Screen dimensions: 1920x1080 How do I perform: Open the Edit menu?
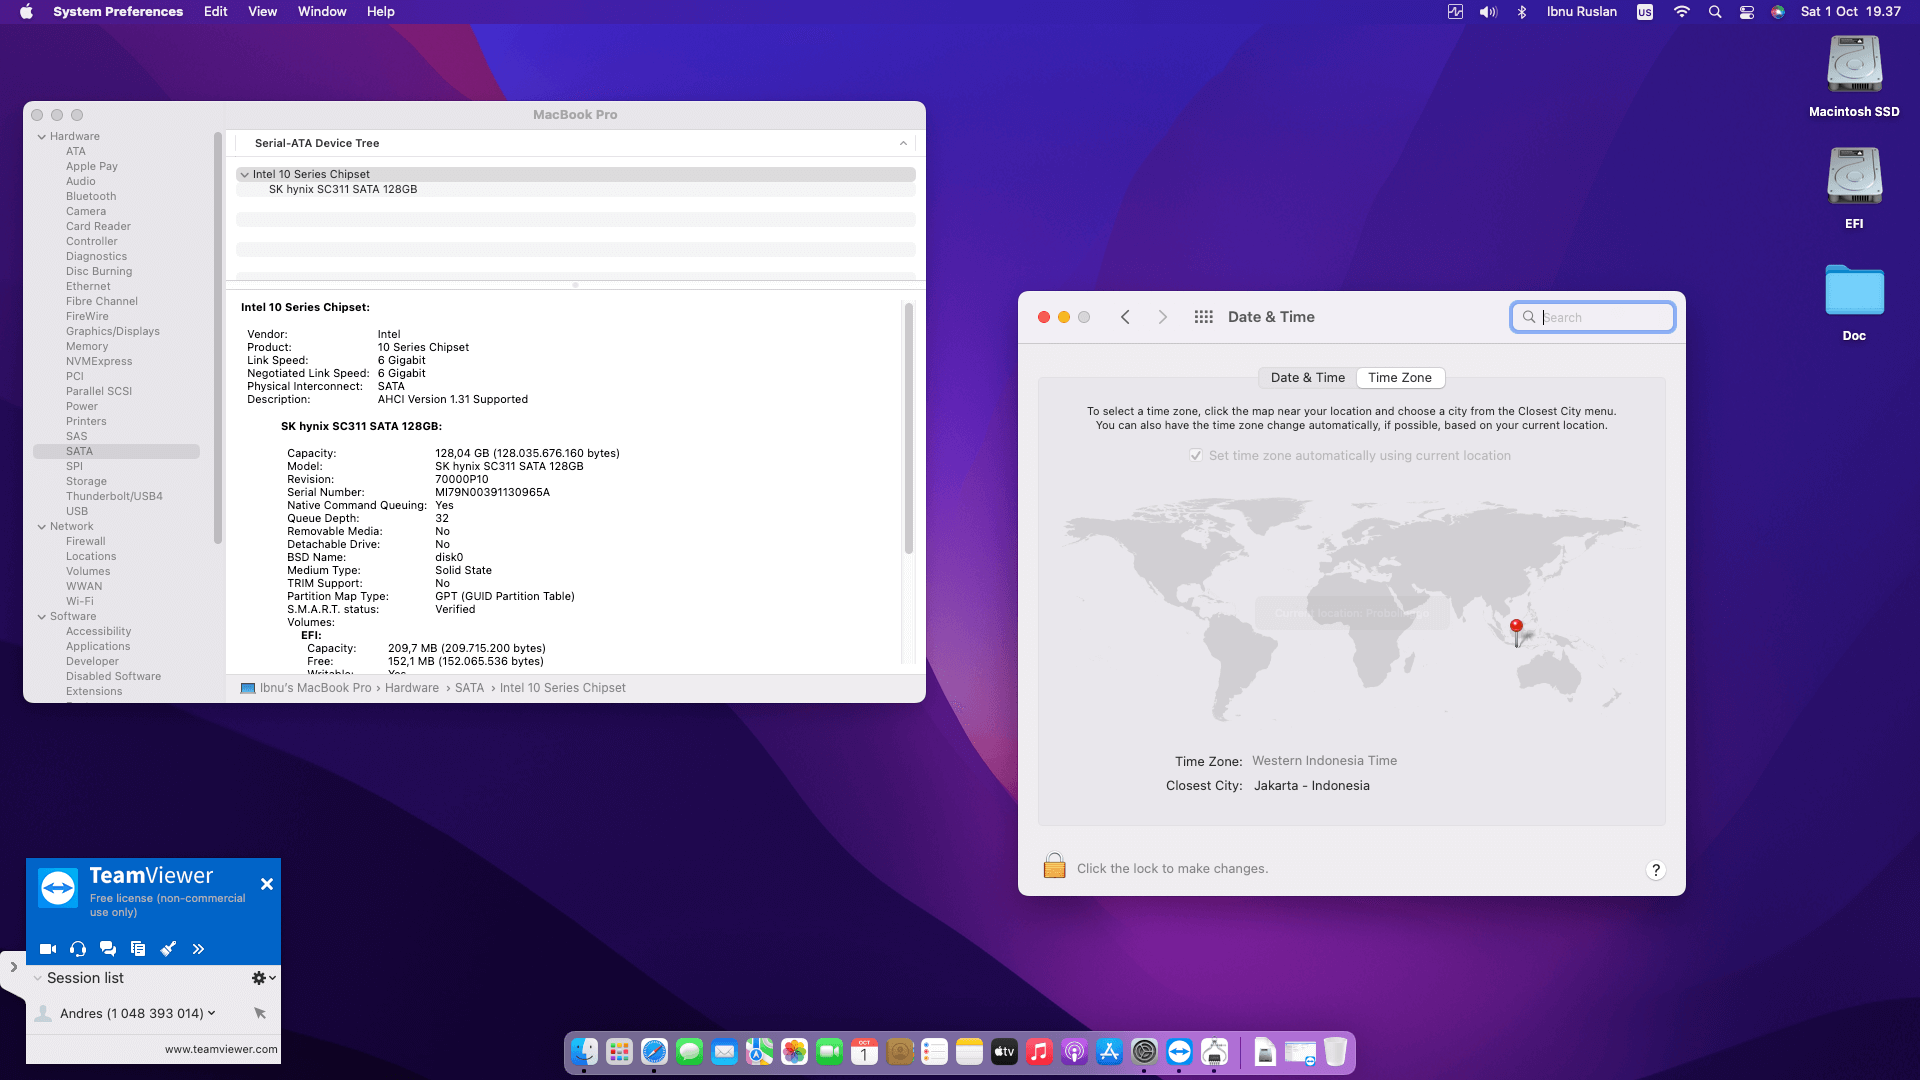[x=216, y=12]
